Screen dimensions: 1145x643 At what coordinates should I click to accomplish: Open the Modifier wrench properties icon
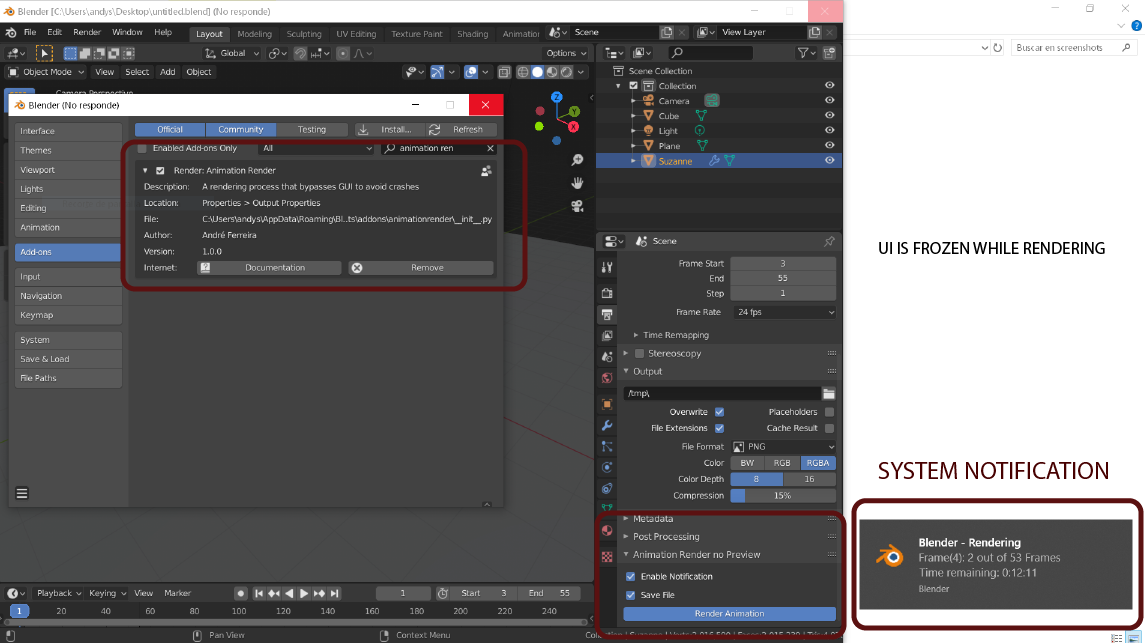tap(607, 426)
